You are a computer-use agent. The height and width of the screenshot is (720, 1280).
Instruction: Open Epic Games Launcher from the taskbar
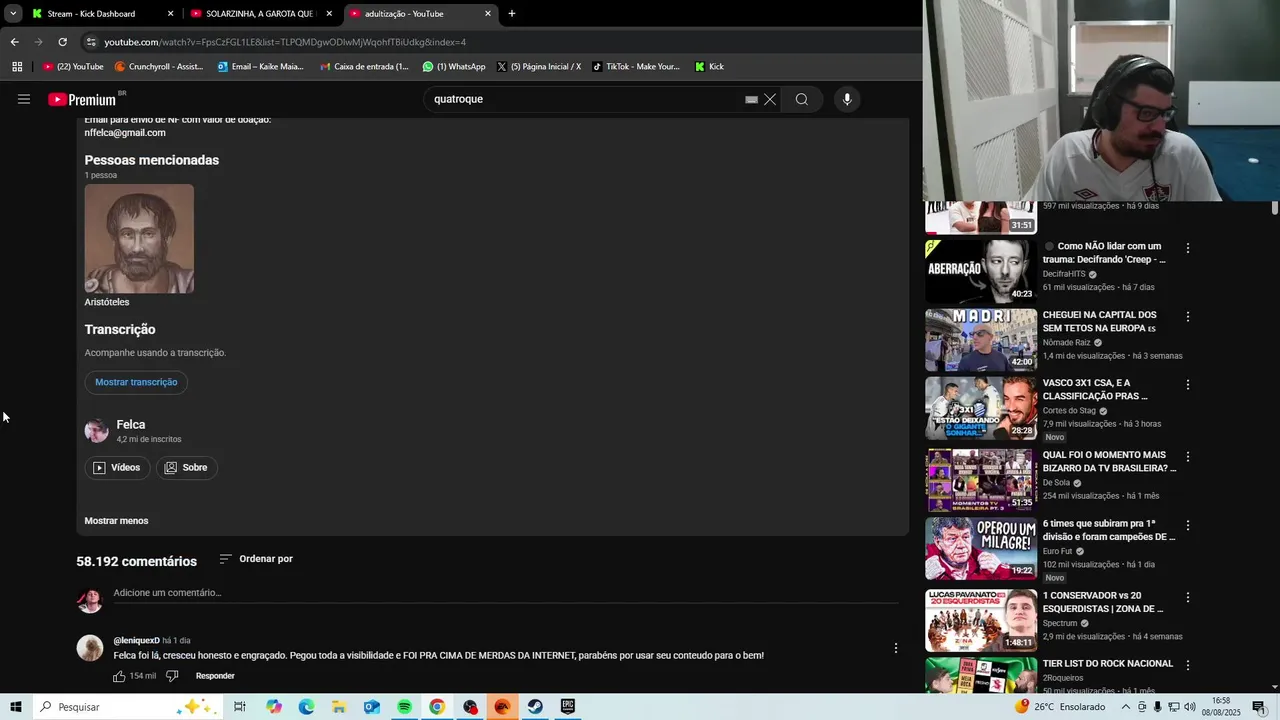(x=568, y=707)
